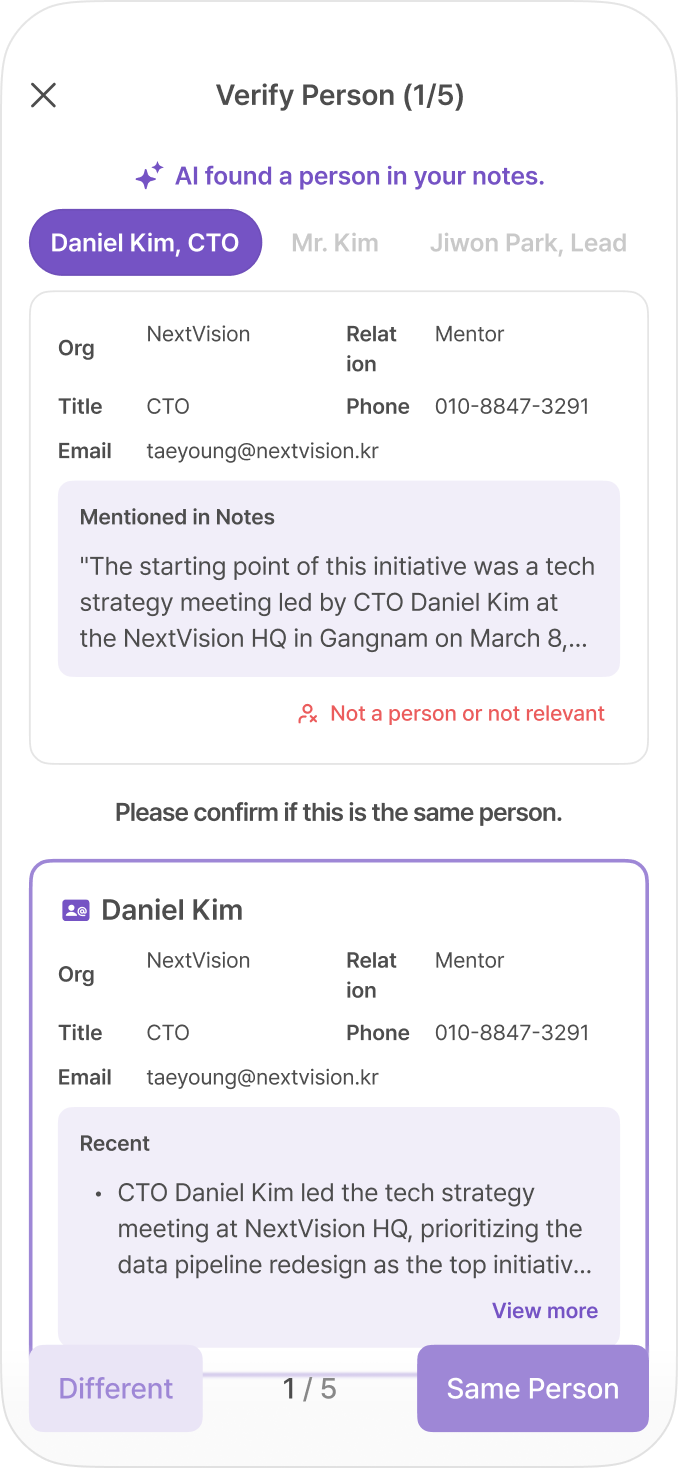The width and height of the screenshot is (678, 1468).
Task: Click the 1 / 5 progress indicator
Action: (x=310, y=1388)
